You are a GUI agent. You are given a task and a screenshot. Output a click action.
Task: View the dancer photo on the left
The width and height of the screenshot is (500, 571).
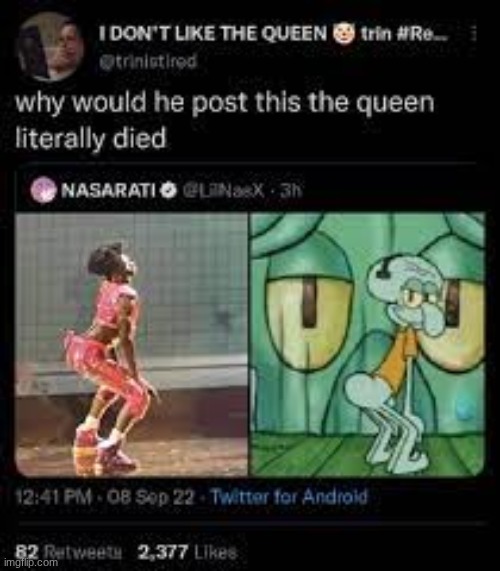133,344
